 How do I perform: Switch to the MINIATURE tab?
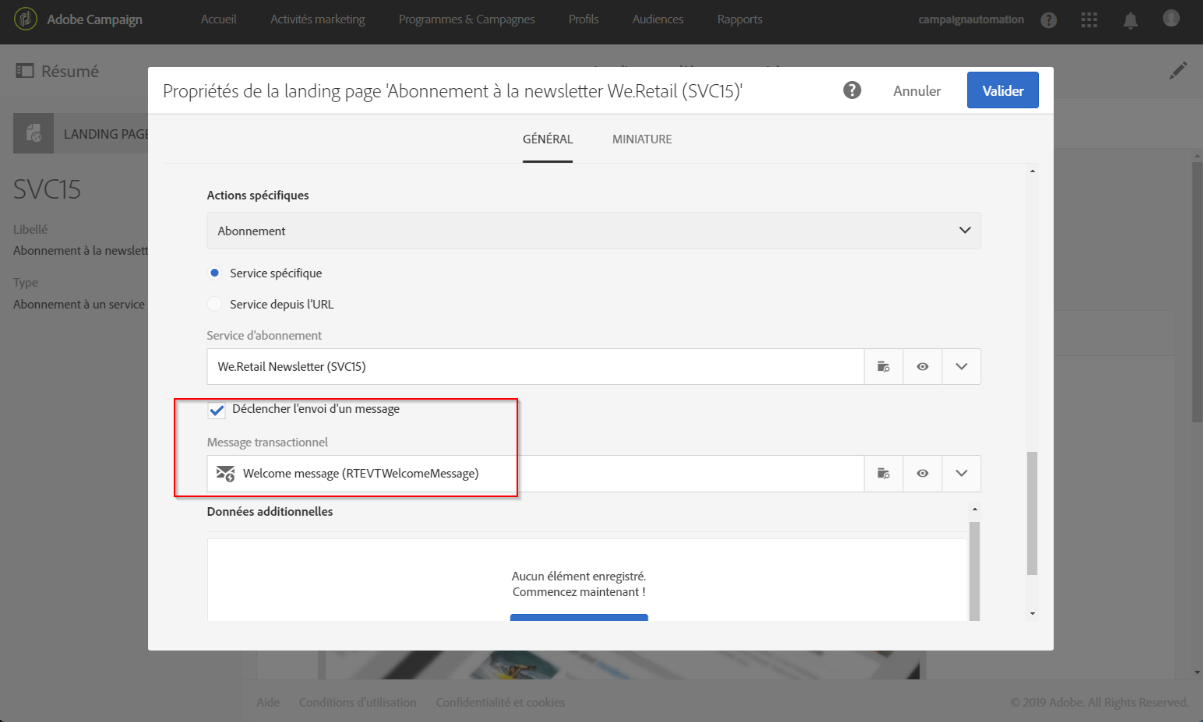(x=642, y=139)
